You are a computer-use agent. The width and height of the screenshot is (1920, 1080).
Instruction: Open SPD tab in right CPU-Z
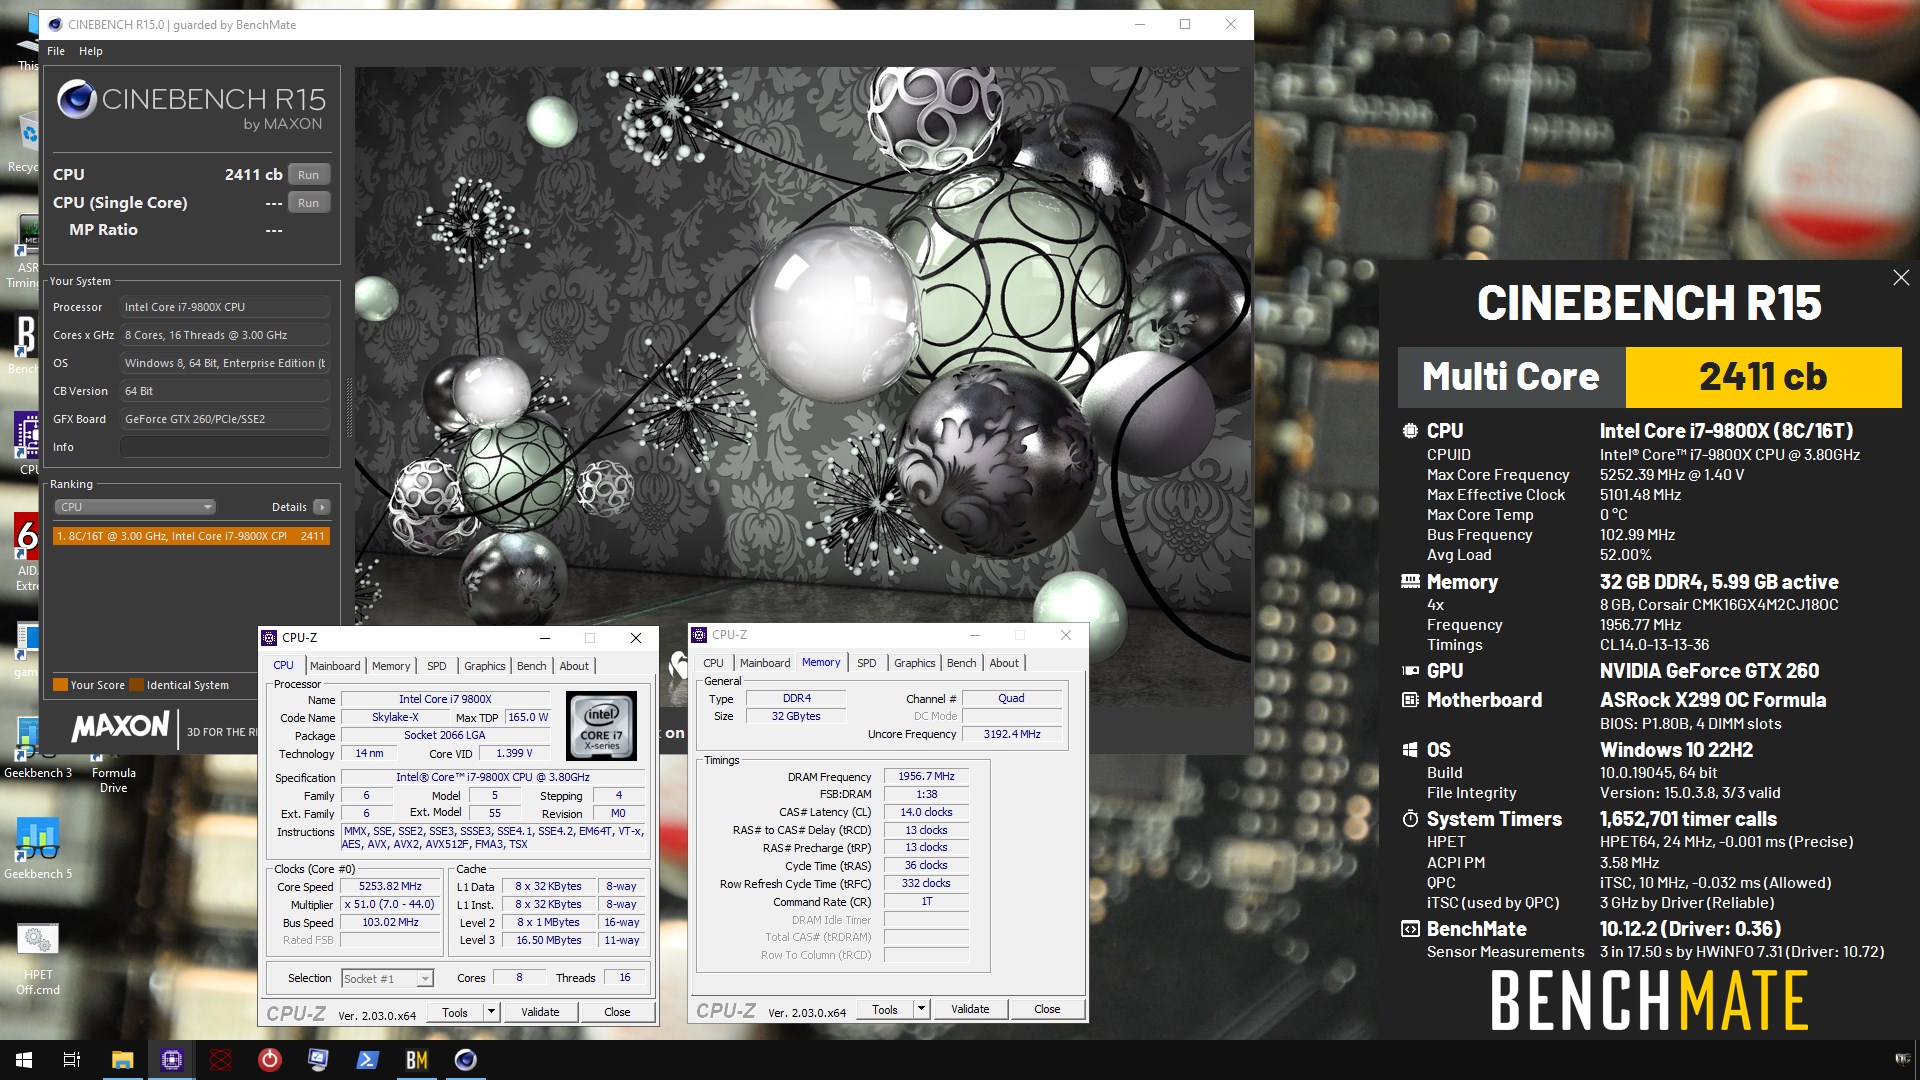pos(867,663)
